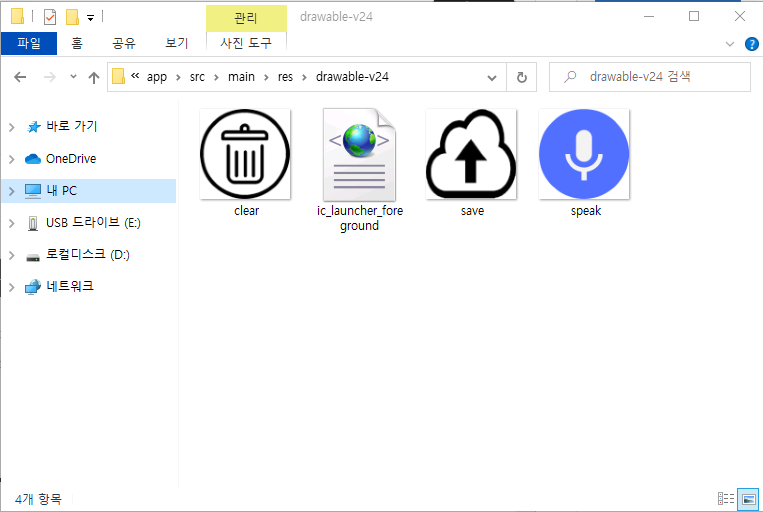The height and width of the screenshot is (512, 763).
Task: Click the properties icon in quick access toolbar
Action: tap(50, 17)
